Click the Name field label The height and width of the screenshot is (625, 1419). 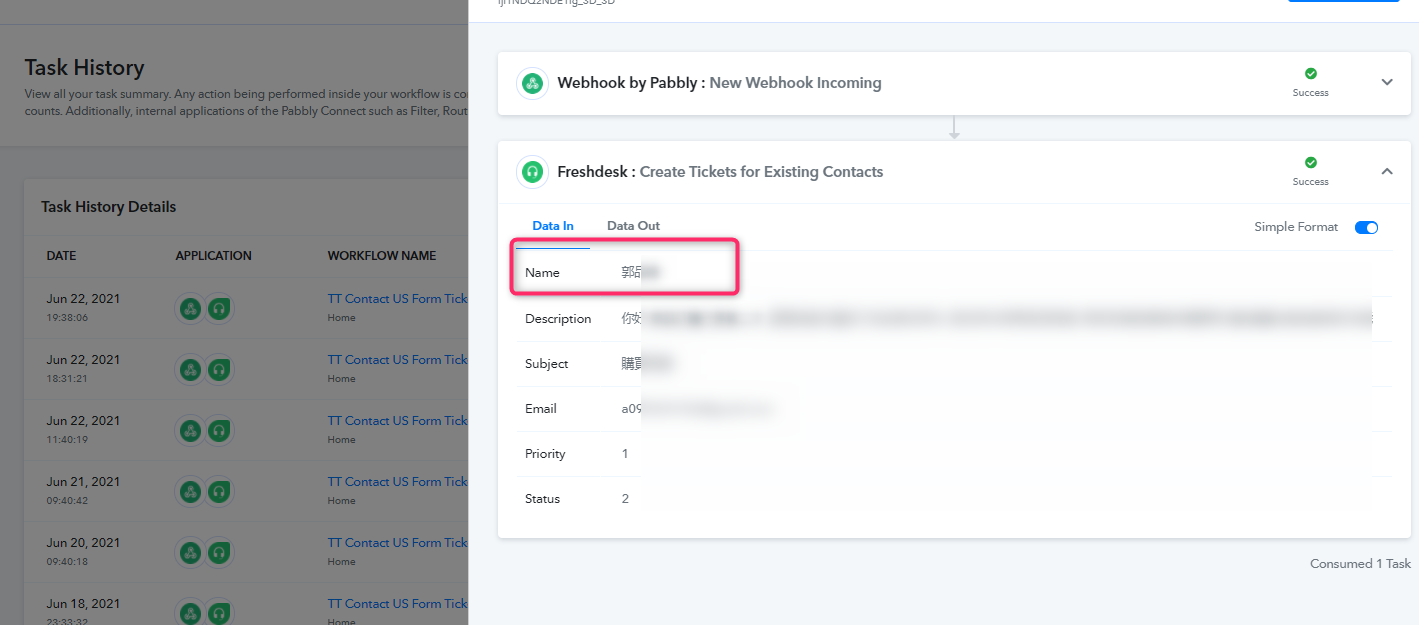[x=542, y=273]
